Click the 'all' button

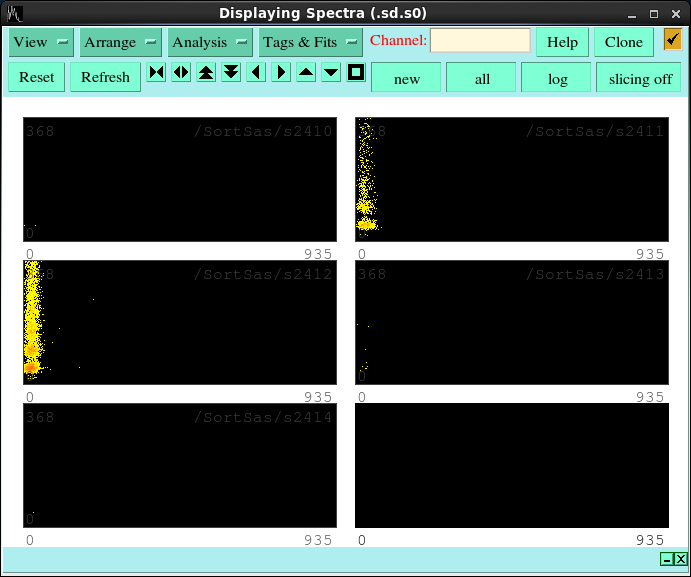pyautogui.click(x=481, y=78)
